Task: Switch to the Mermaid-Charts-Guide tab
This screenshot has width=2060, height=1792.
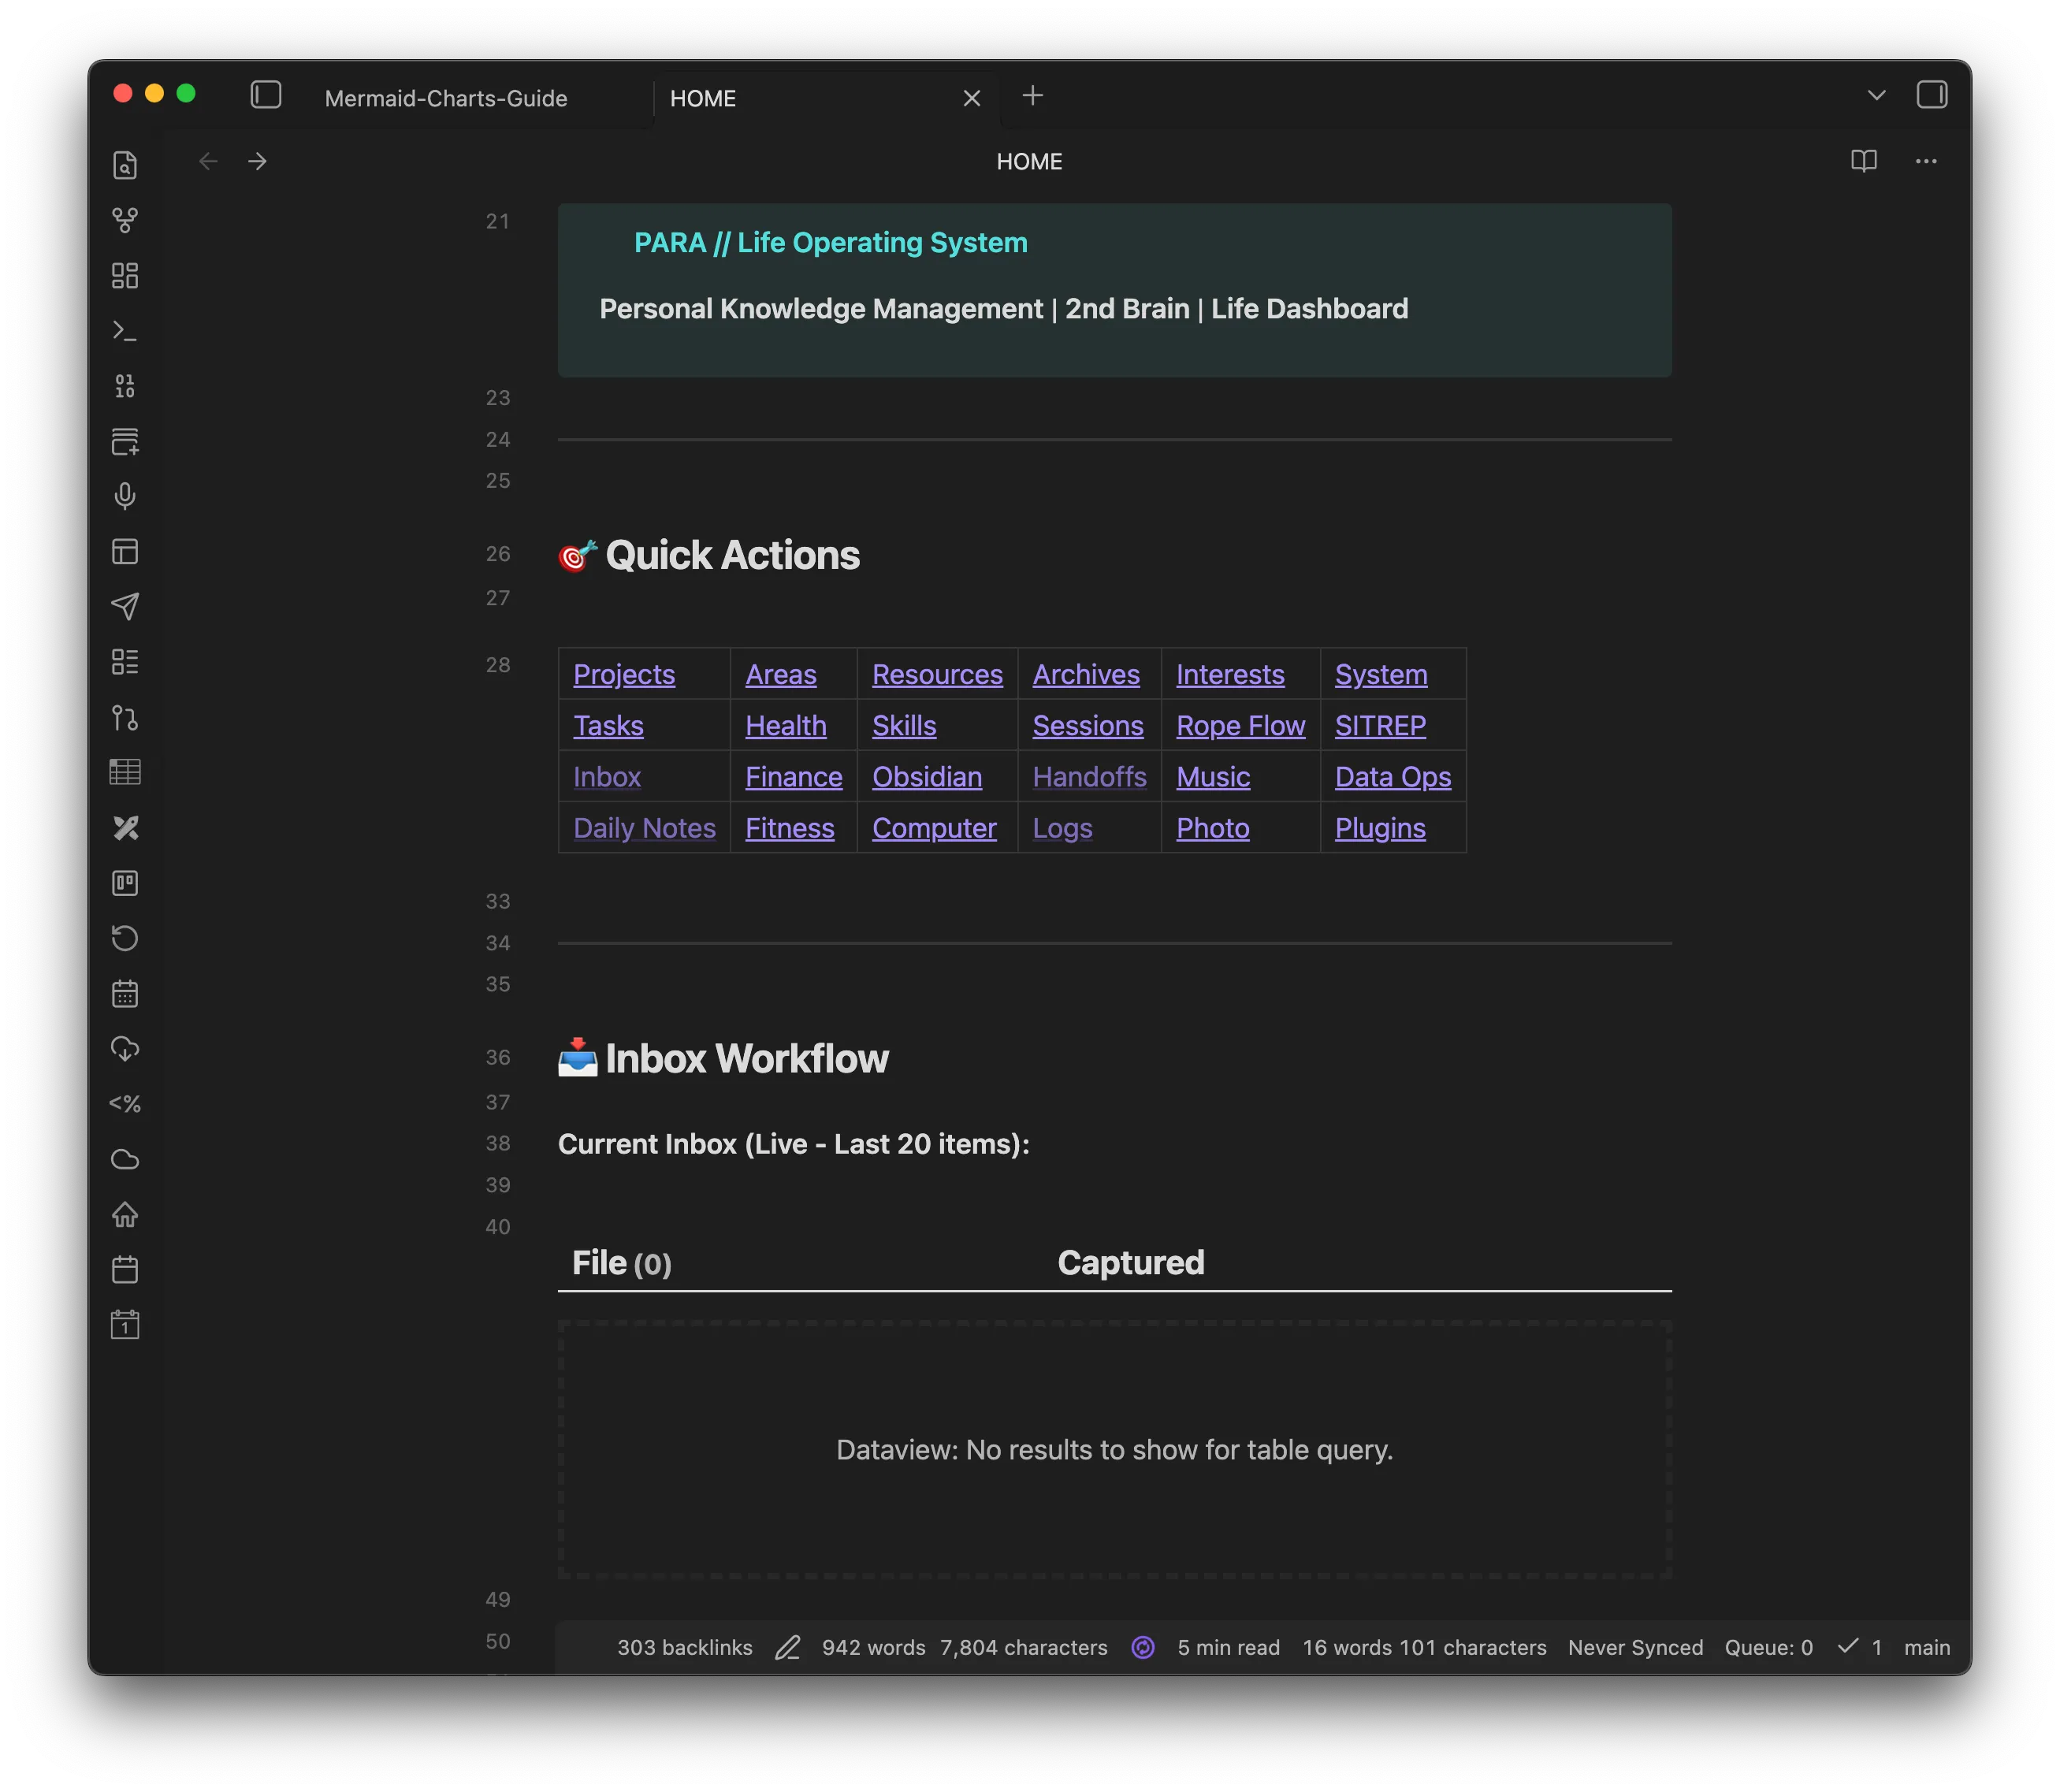Action: coord(446,98)
